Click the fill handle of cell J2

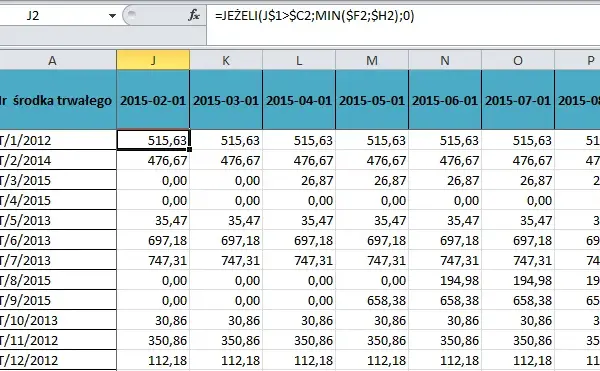pos(190,150)
